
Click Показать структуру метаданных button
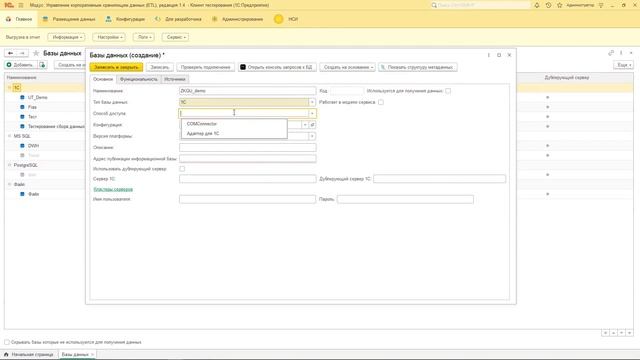(418, 67)
